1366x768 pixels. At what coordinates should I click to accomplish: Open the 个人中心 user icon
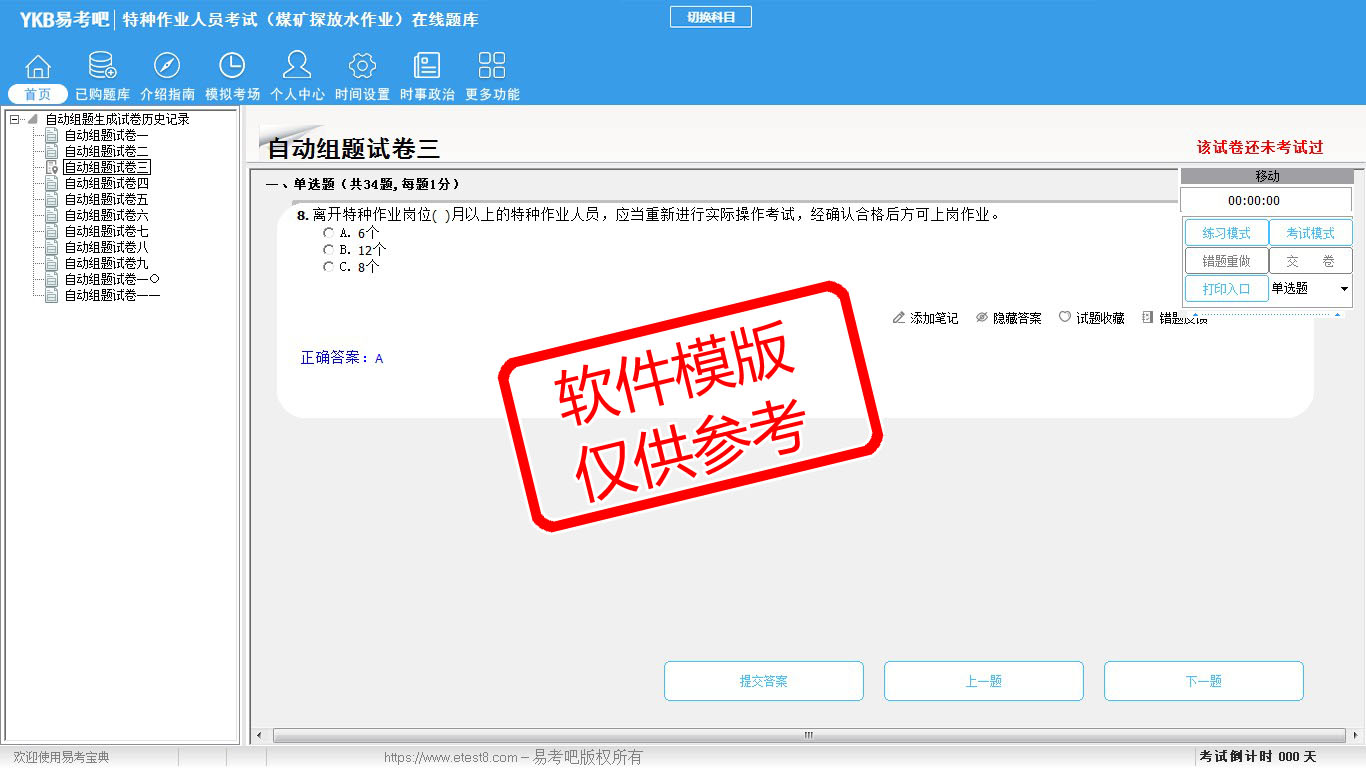[297, 67]
